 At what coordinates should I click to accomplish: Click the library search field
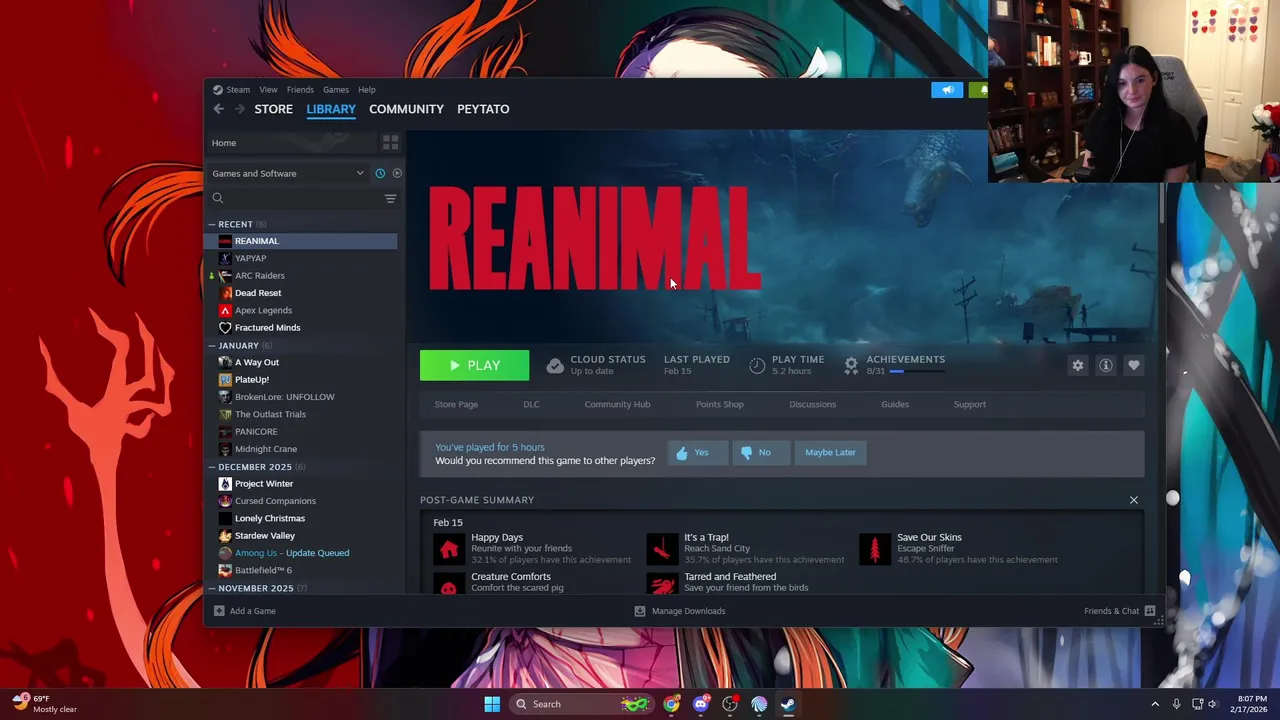(295, 198)
